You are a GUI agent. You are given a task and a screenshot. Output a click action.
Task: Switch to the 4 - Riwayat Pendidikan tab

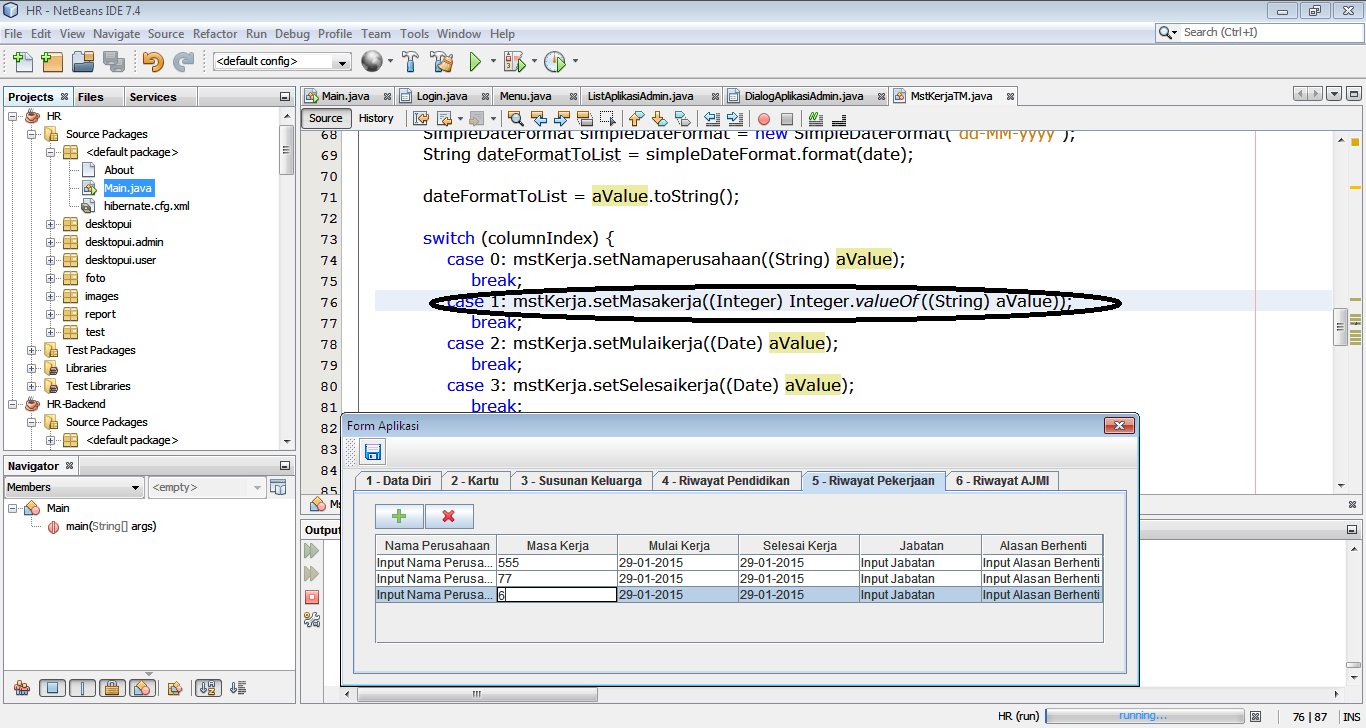pos(727,480)
